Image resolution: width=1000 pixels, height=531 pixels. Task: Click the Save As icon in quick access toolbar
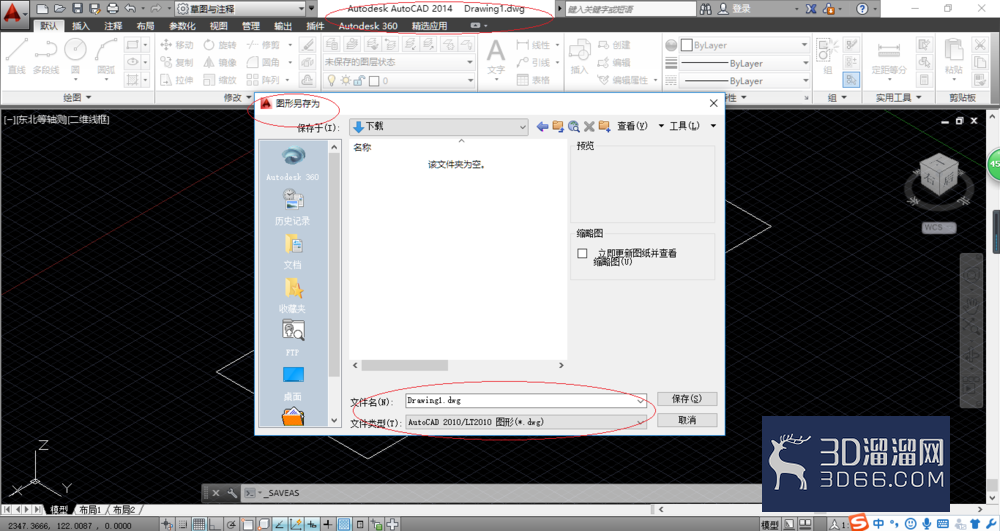point(95,9)
